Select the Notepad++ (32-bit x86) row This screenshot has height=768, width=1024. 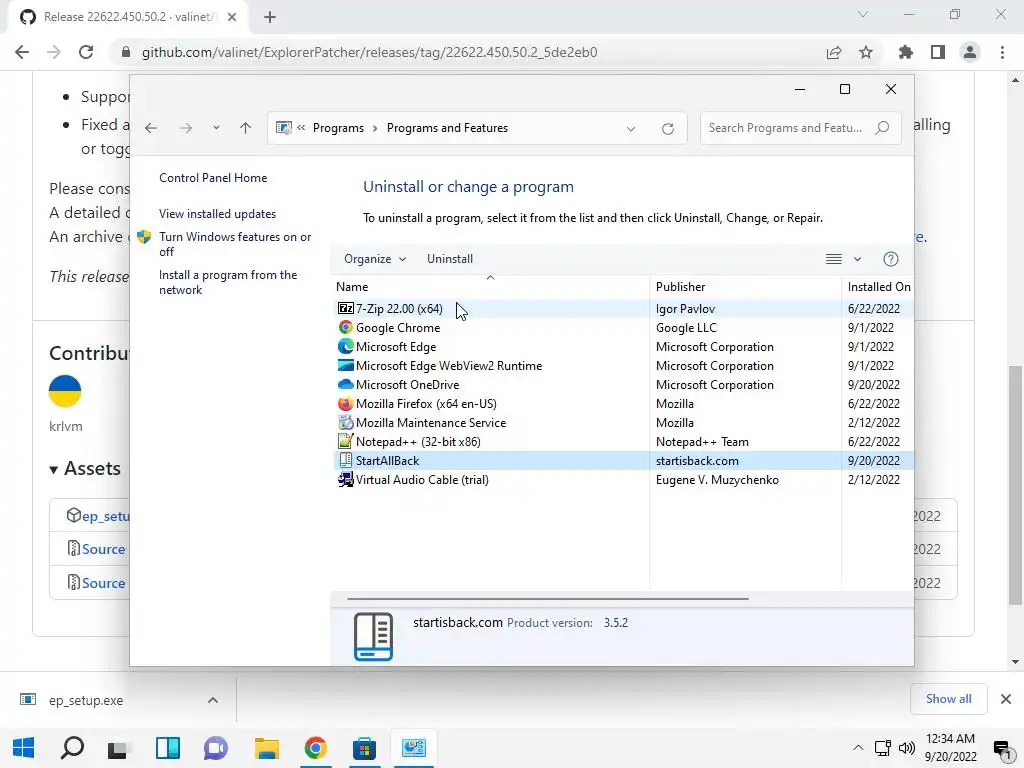[622, 441]
